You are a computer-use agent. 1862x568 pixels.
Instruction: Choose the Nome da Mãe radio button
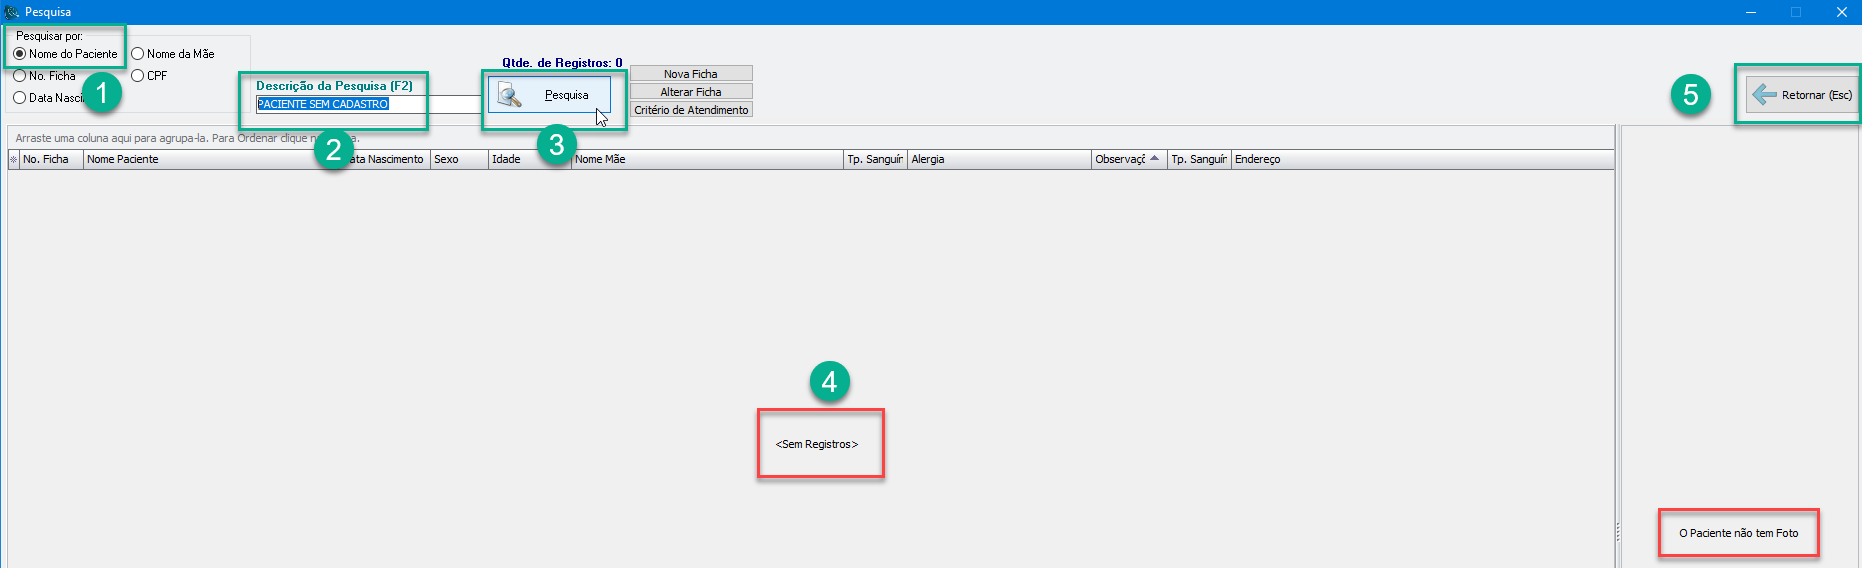click(138, 54)
